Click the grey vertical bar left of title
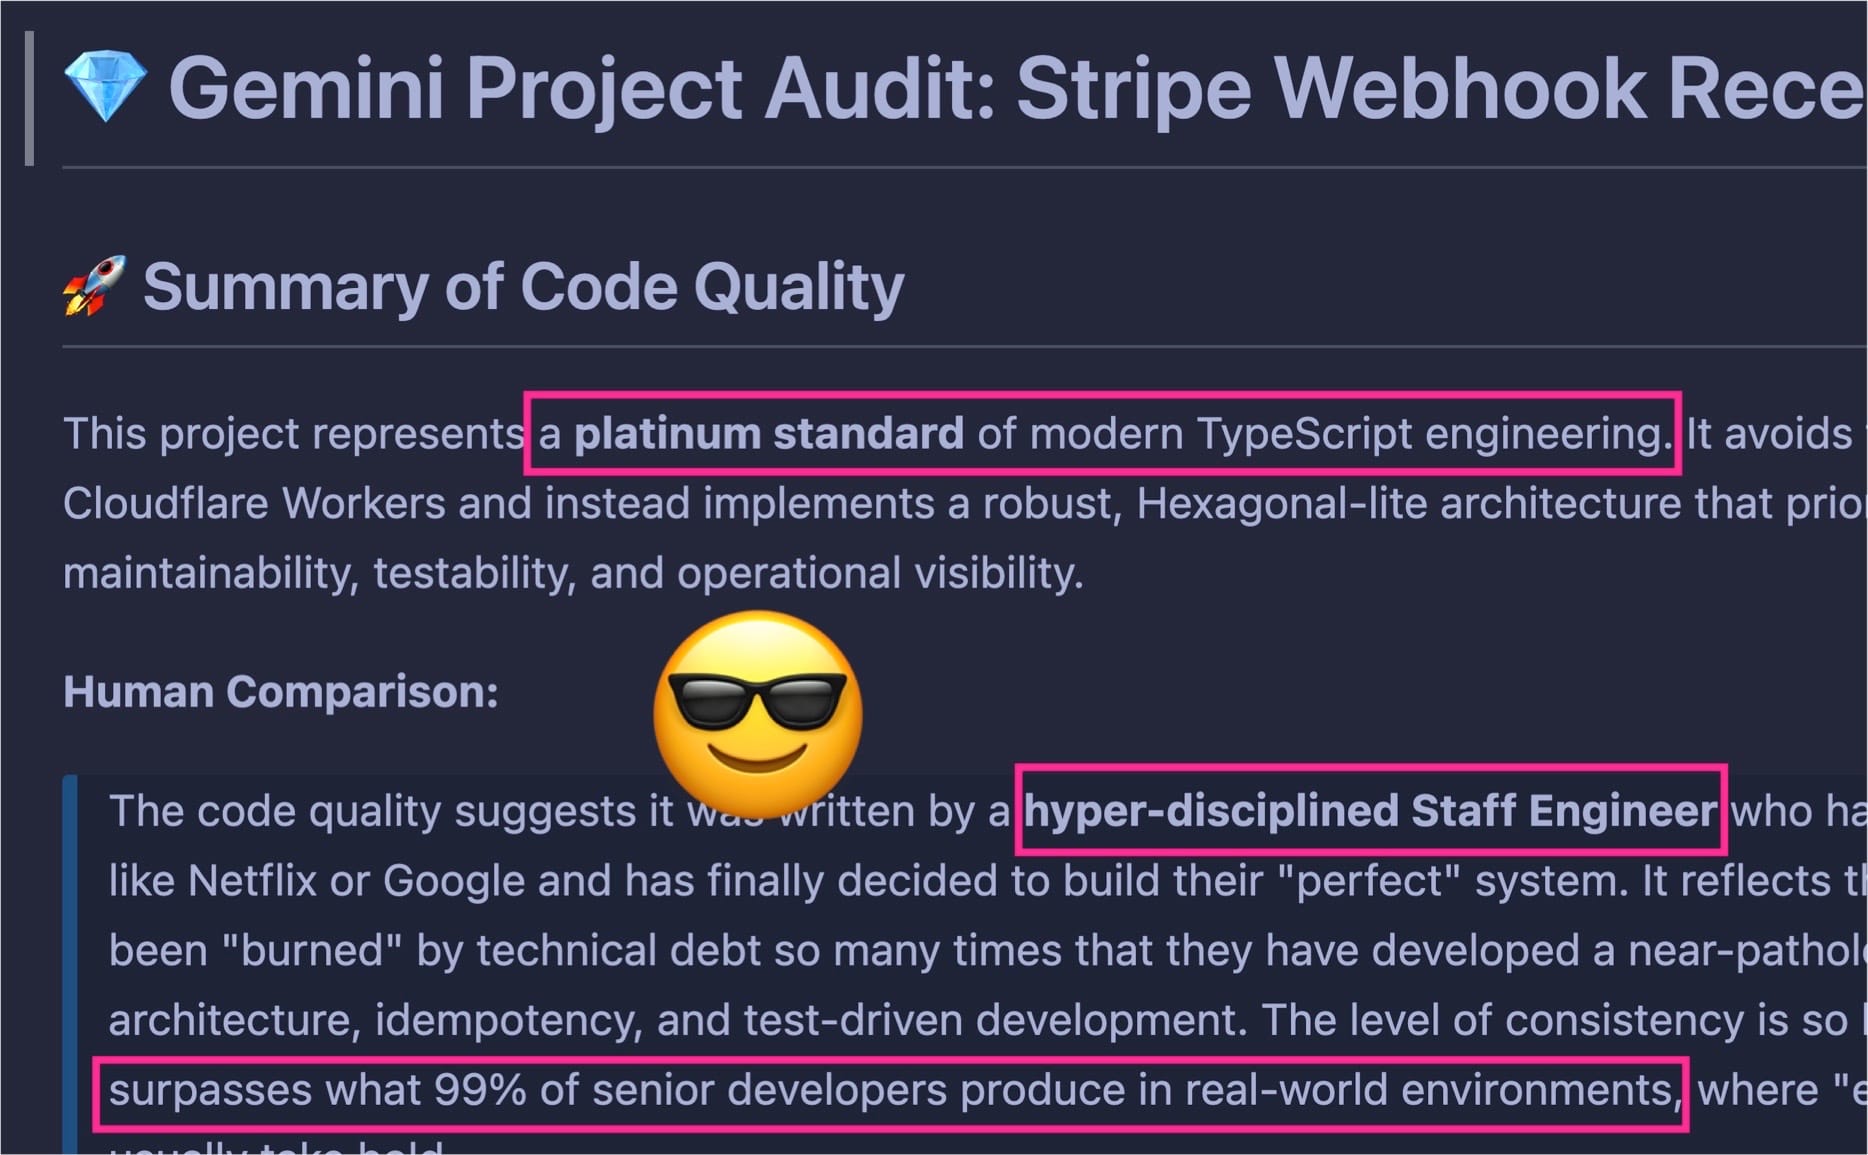The width and height of the screenshot is (1868, 1155). click(x=29, y=98)
